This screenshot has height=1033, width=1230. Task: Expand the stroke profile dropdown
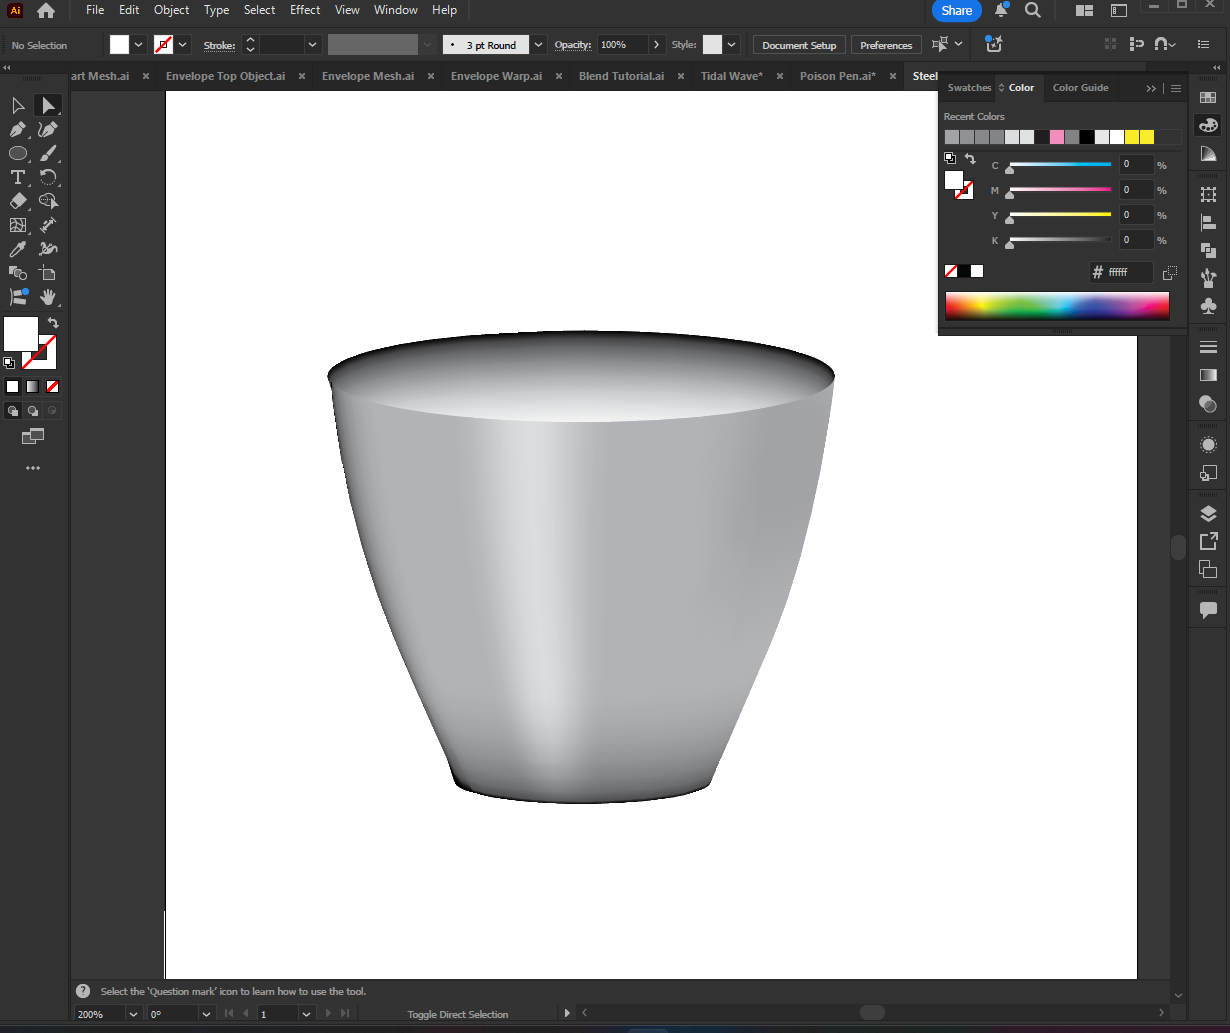pyautogui.click(x=427, y=44)
